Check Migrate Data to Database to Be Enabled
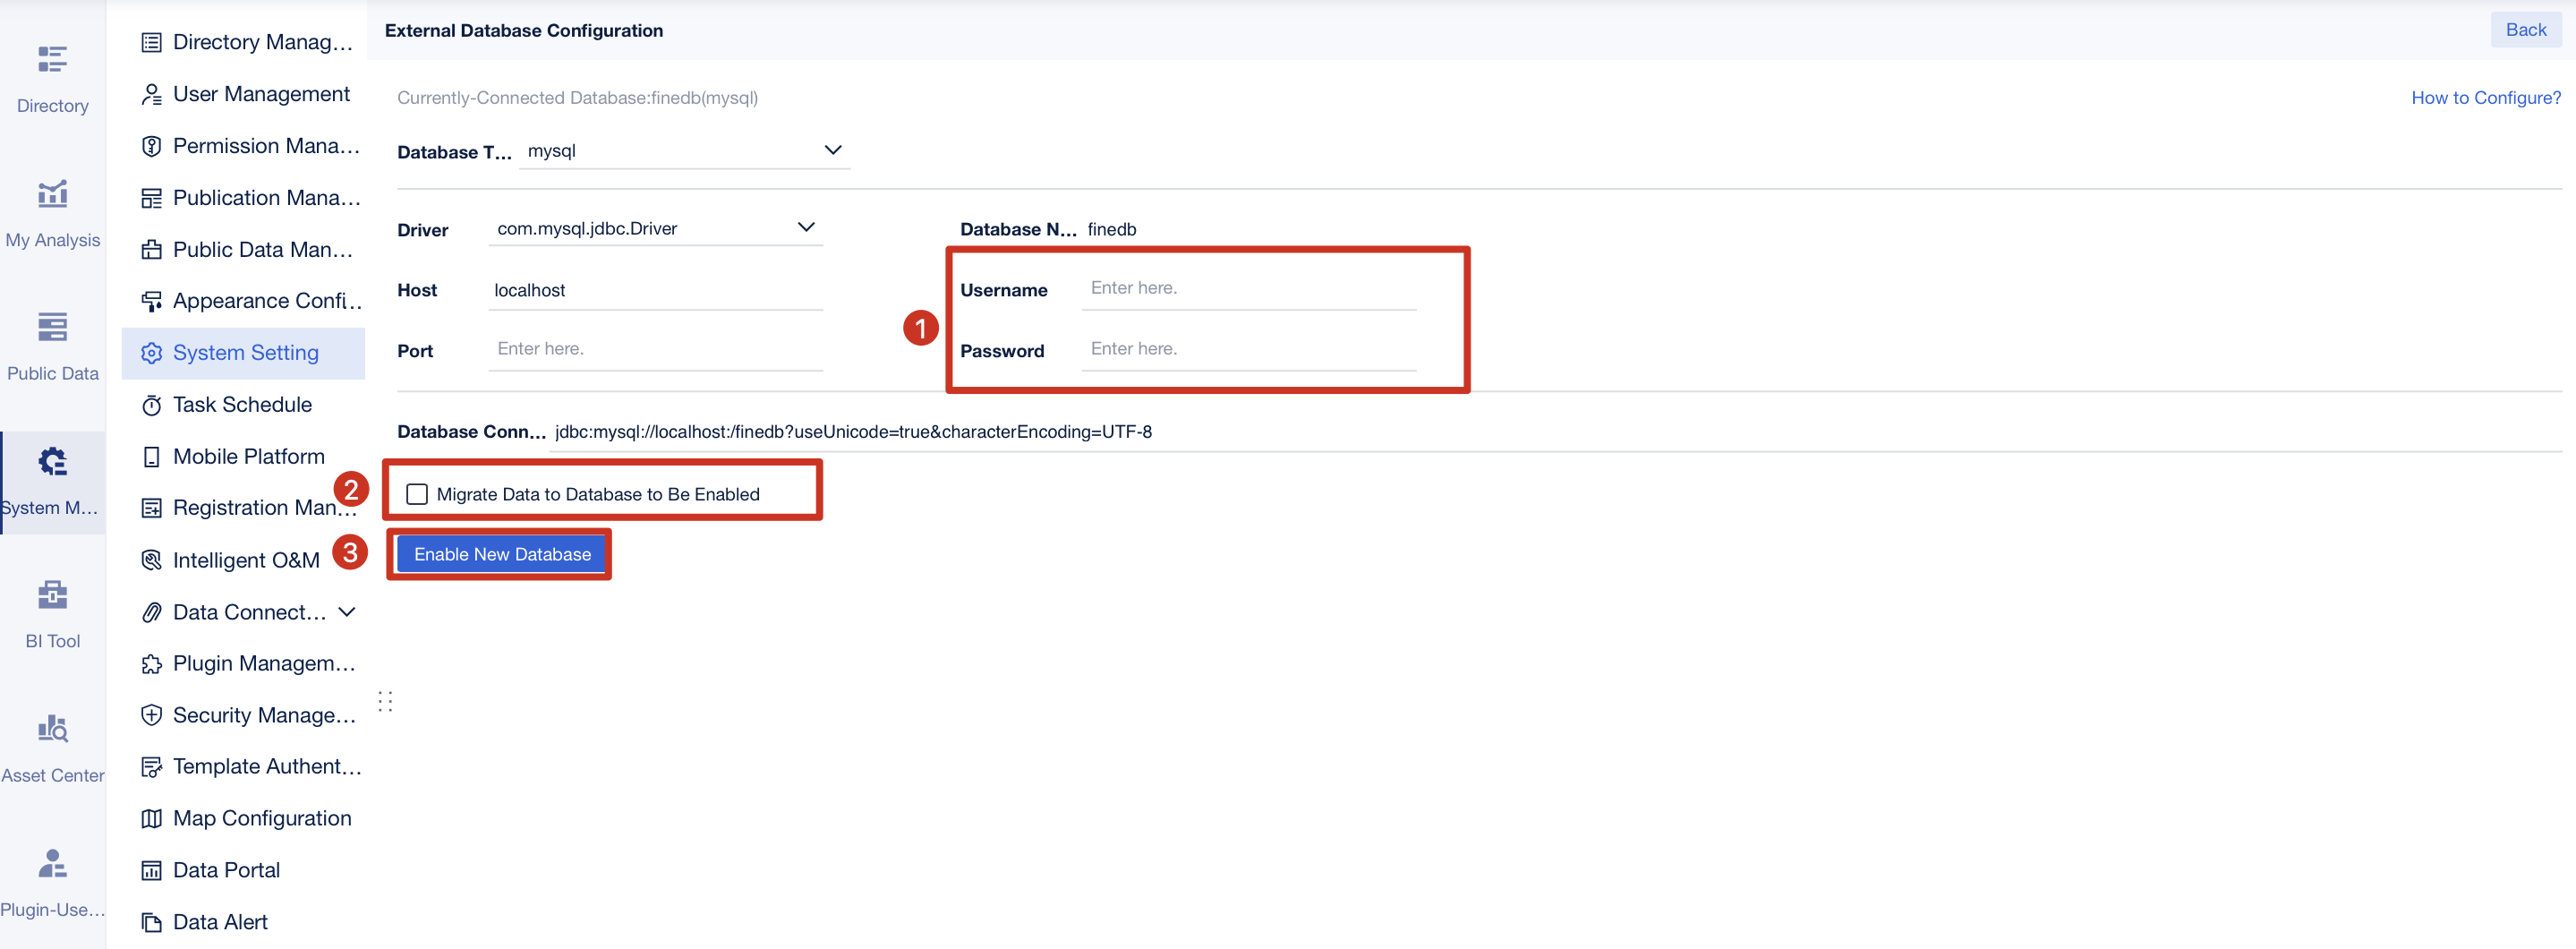This screenshot has width=2576, height=949. [x=416, y=493]
